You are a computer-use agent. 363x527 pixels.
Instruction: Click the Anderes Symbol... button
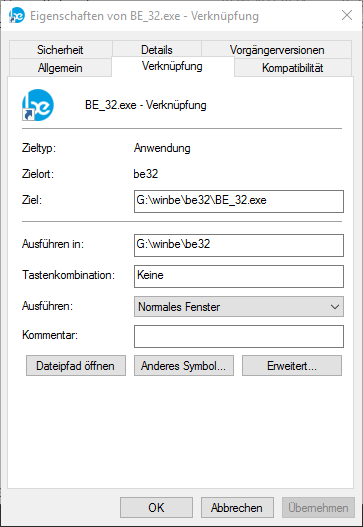tap(184, 366)
